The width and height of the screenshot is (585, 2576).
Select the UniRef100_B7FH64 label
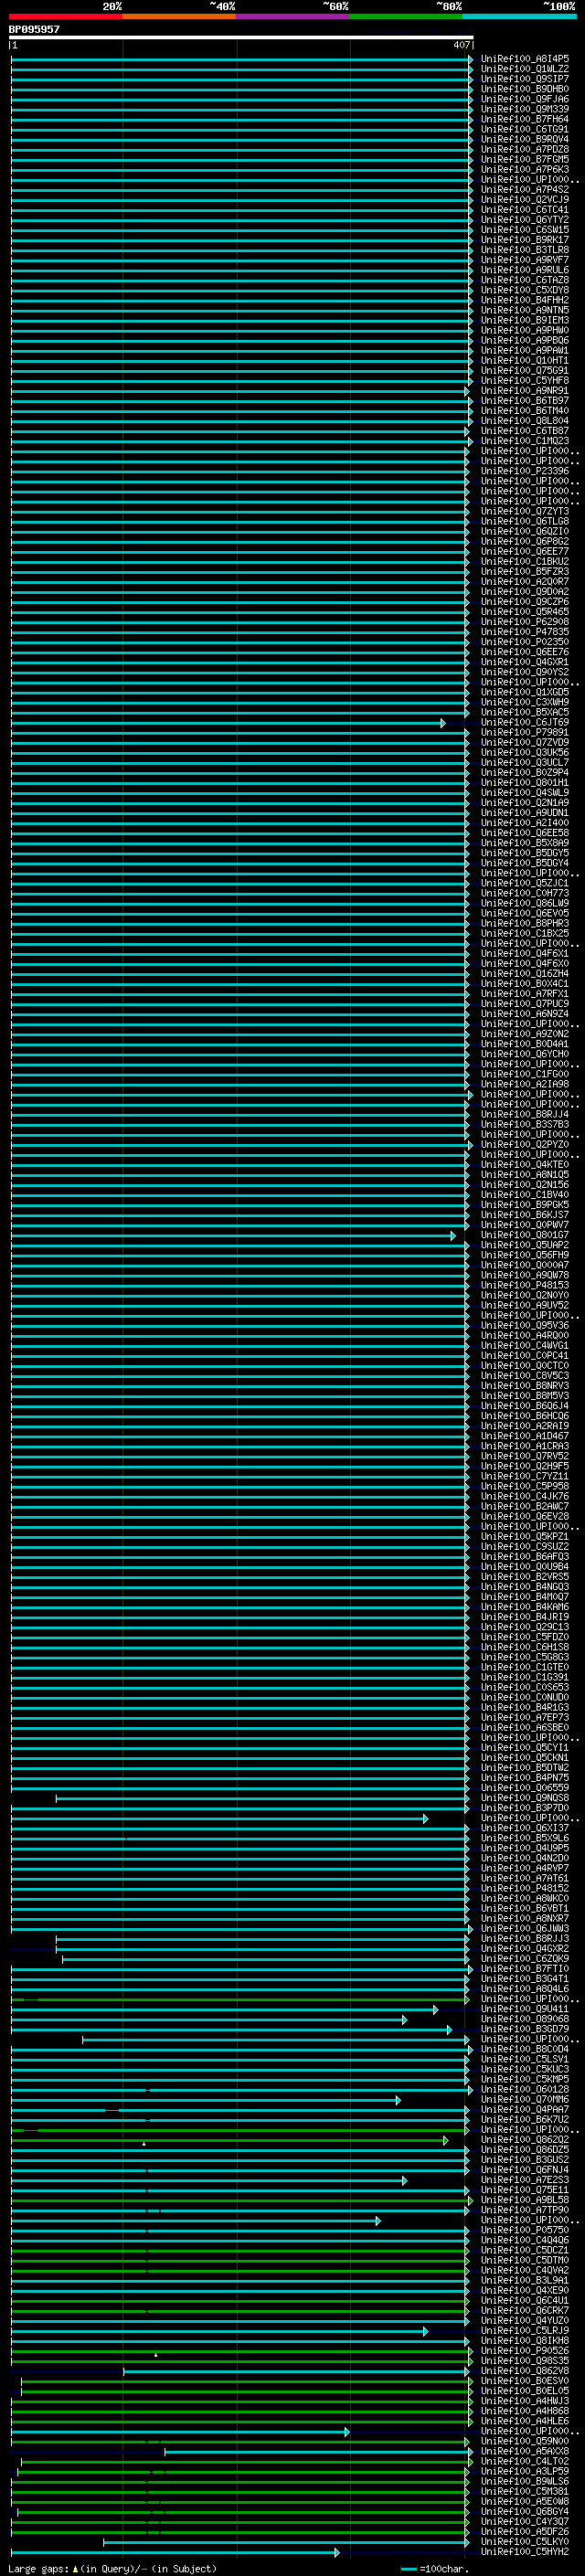tap(525, 119)
